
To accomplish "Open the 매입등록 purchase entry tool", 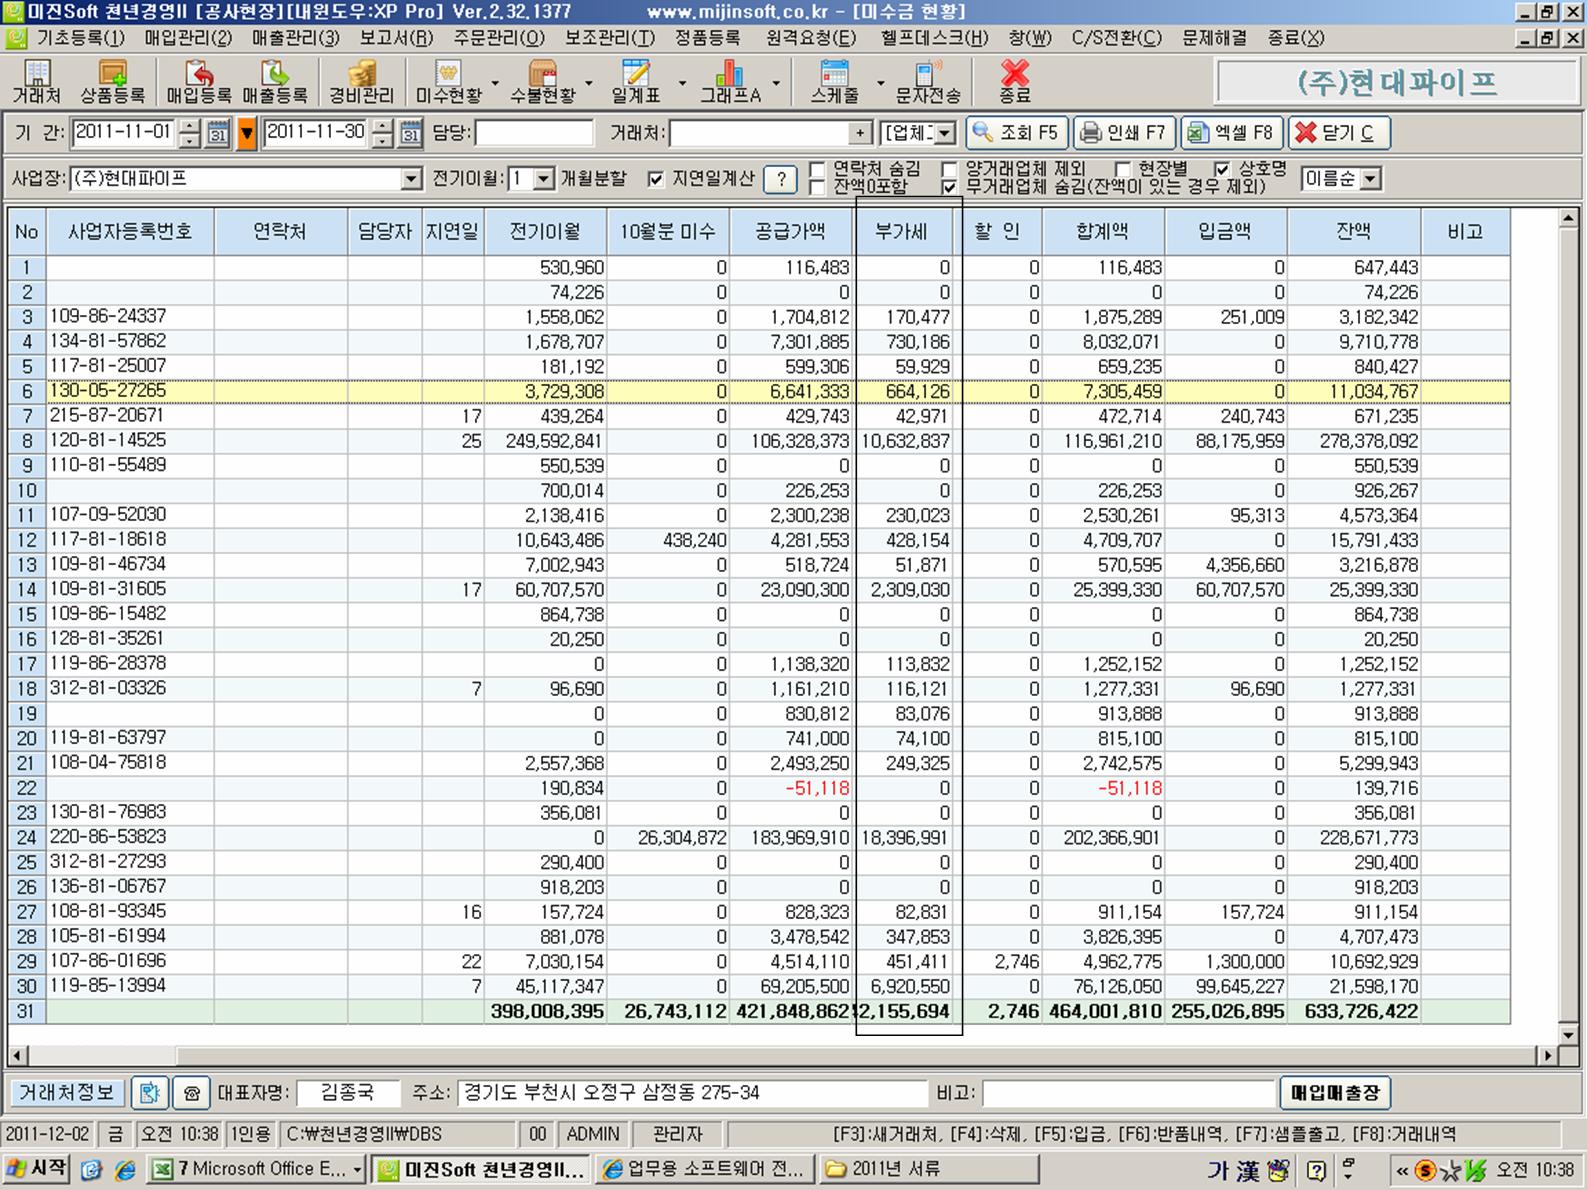I will 199,81.
